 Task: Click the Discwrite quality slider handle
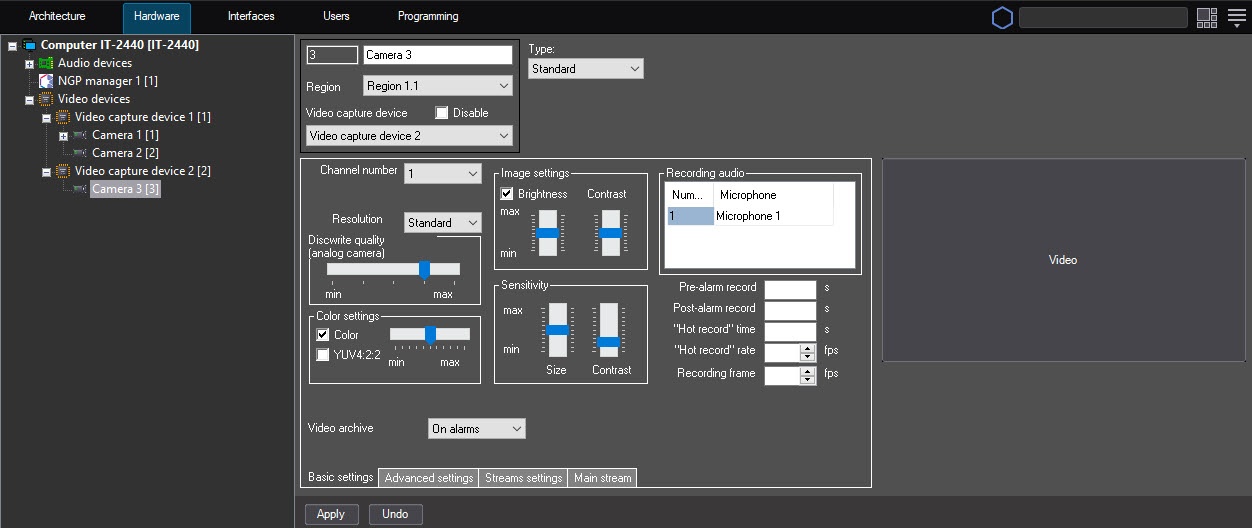tap(424, 269)
